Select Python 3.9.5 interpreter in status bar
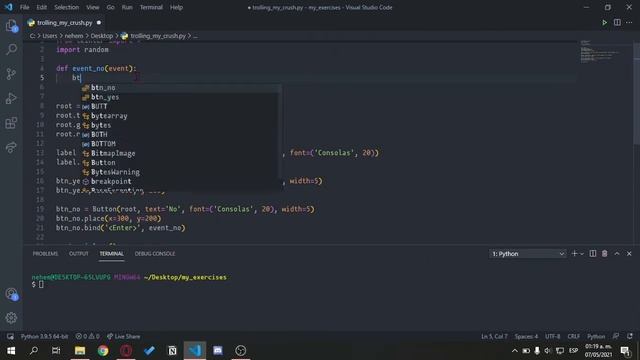The height and width of the screenshot is (360, 640). click(44, 336)
